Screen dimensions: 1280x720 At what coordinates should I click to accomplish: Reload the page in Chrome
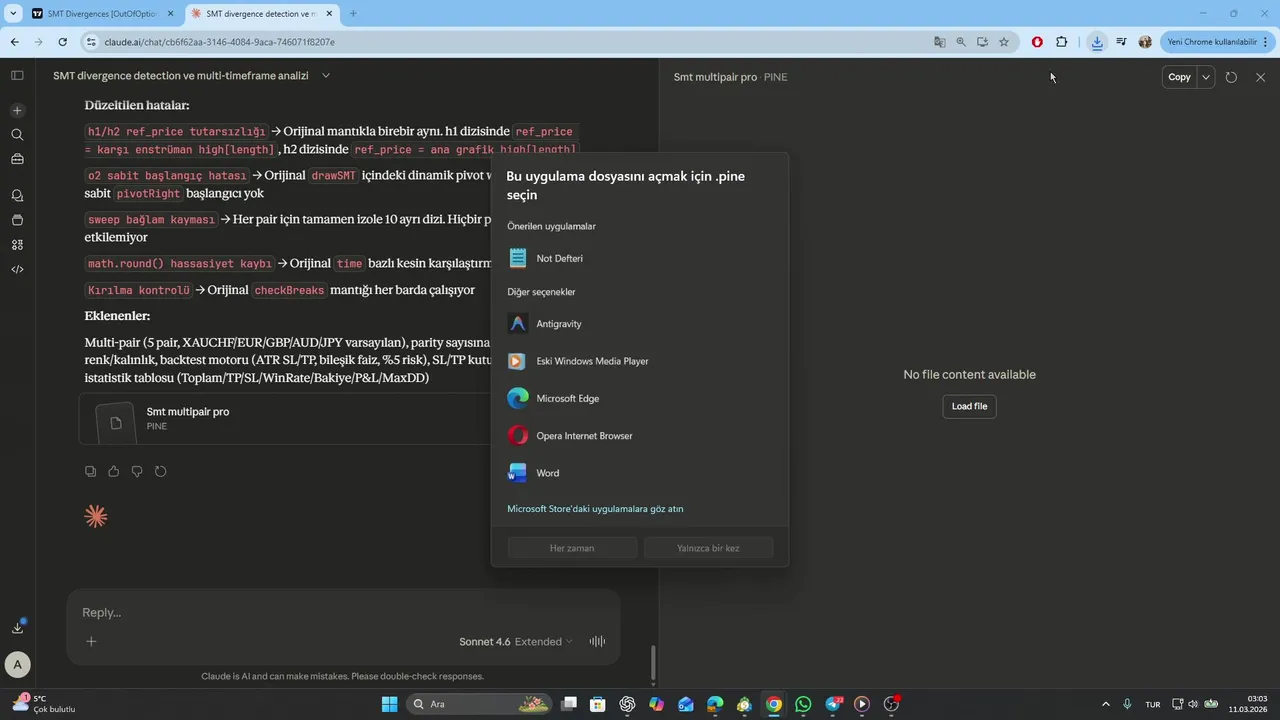click(62, 42)
